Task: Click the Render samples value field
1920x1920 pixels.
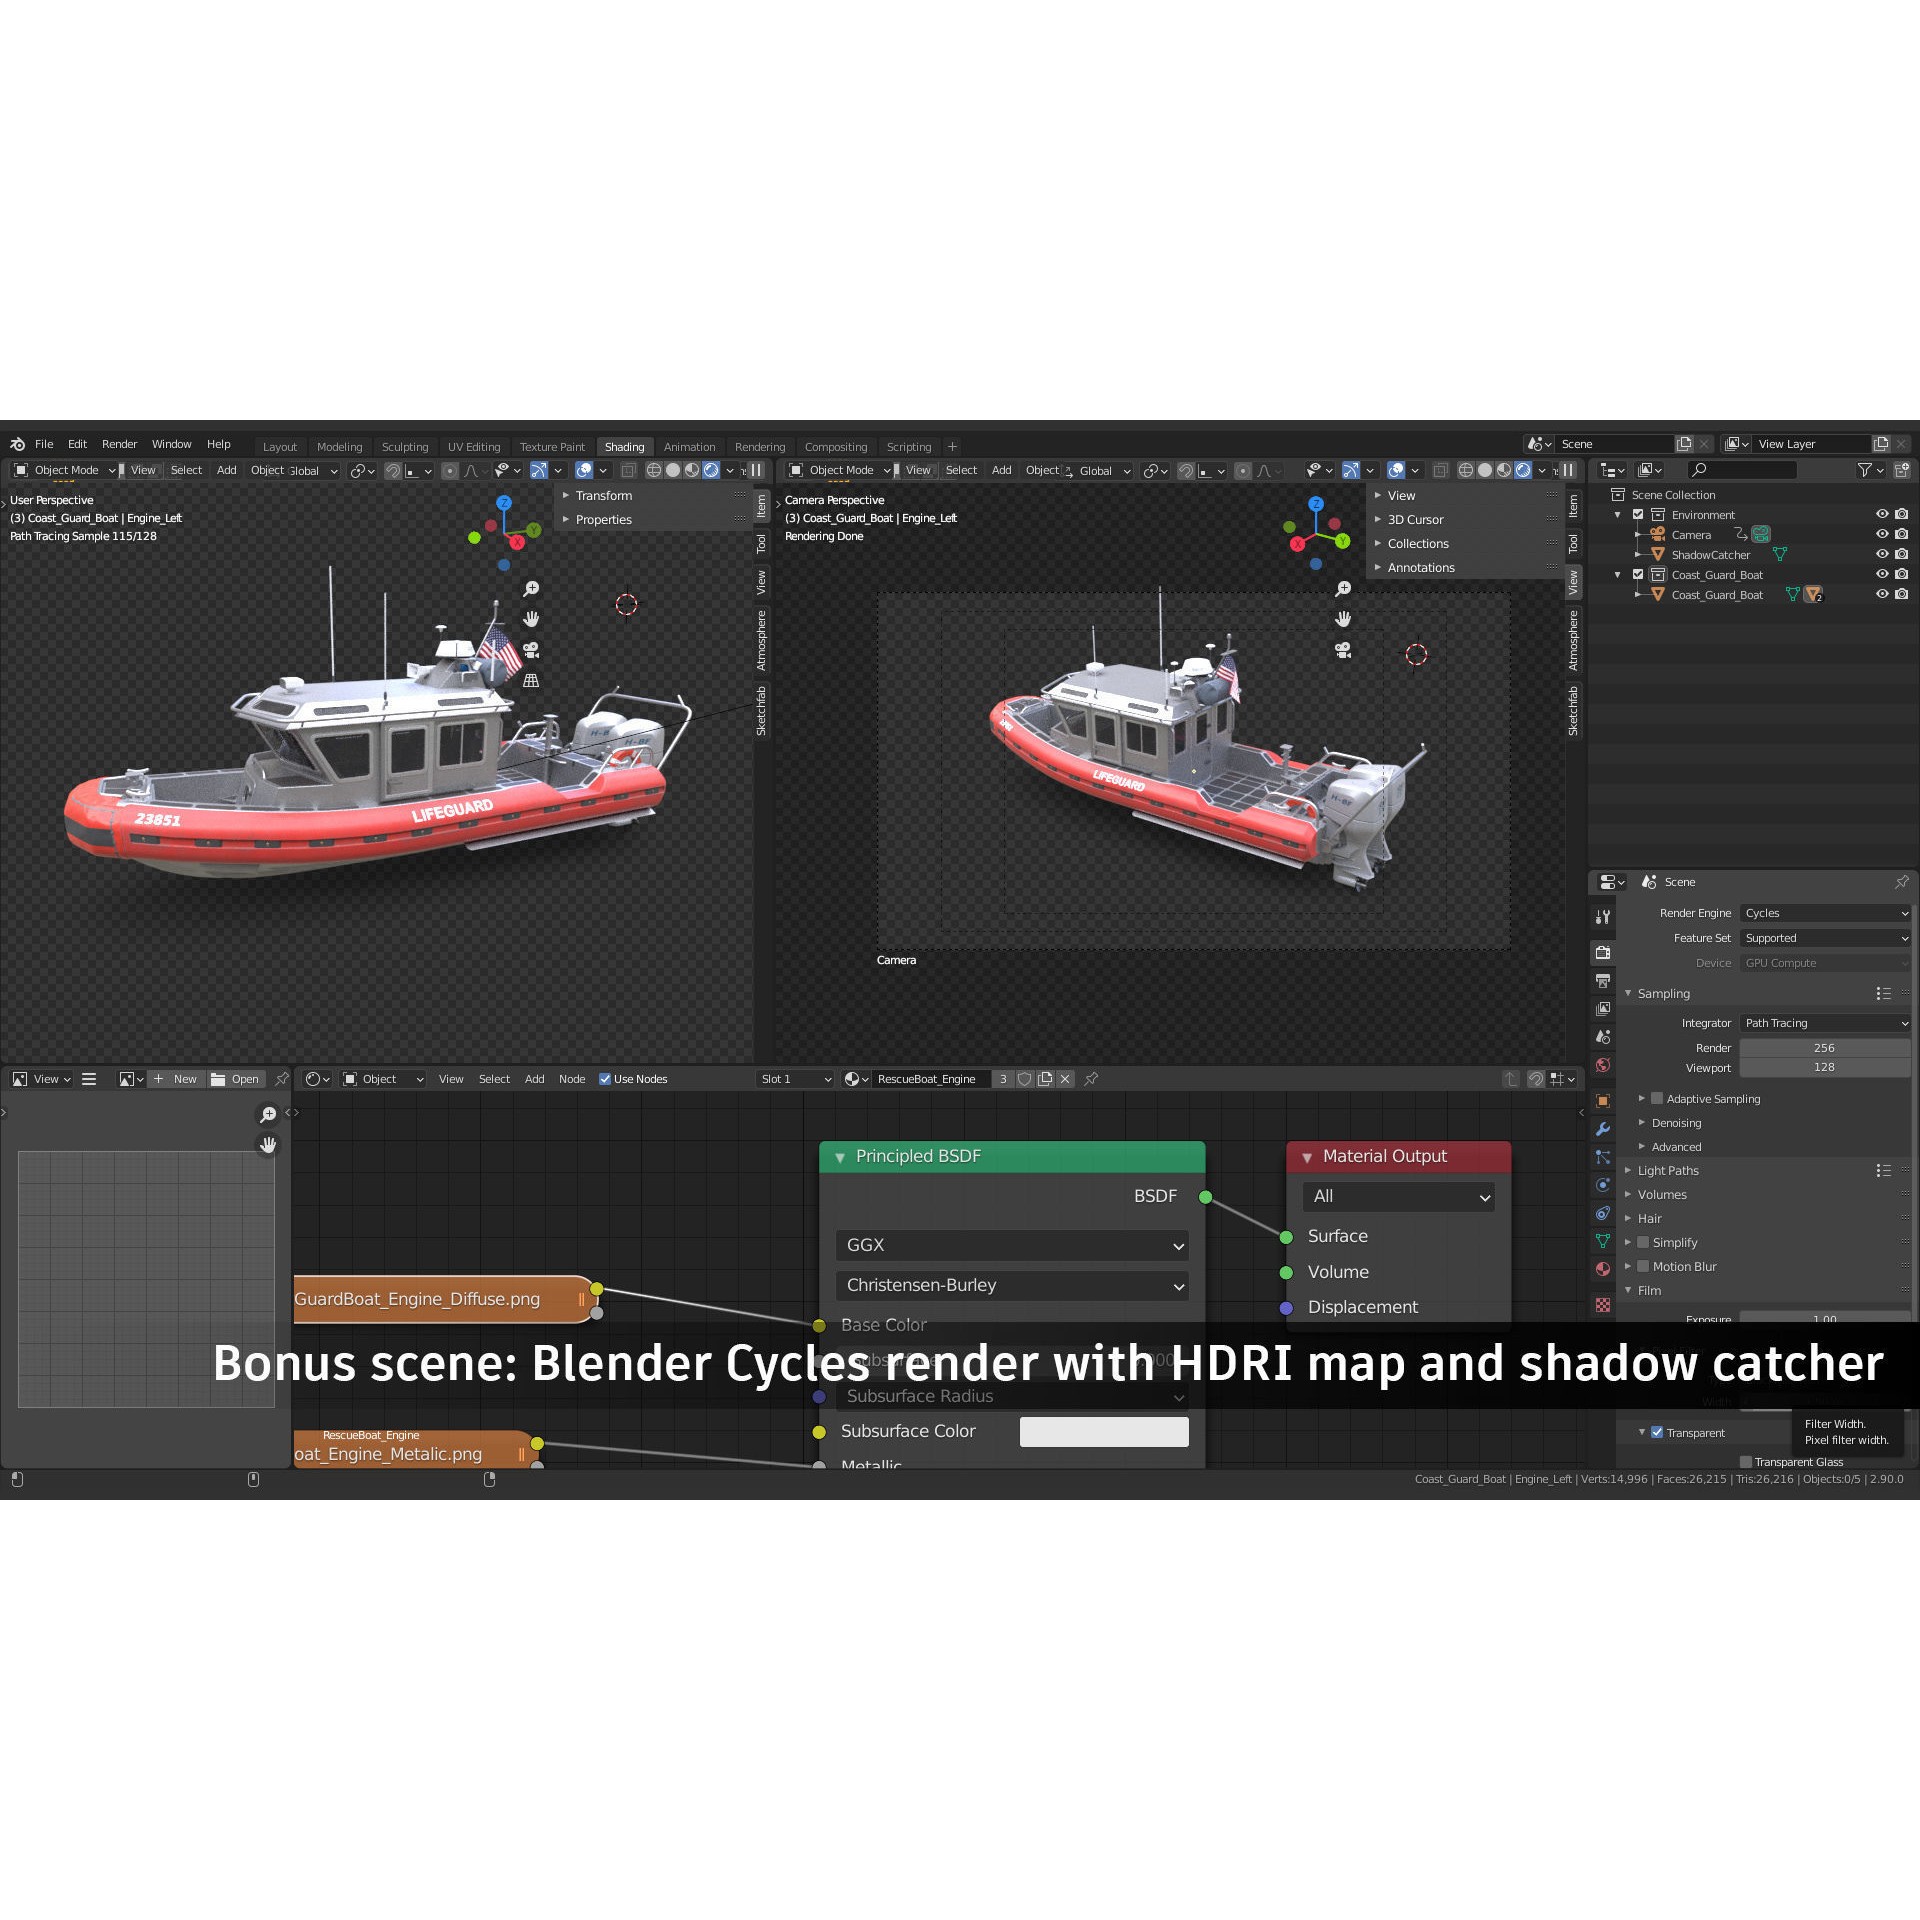Action: pos(1825,1048)
